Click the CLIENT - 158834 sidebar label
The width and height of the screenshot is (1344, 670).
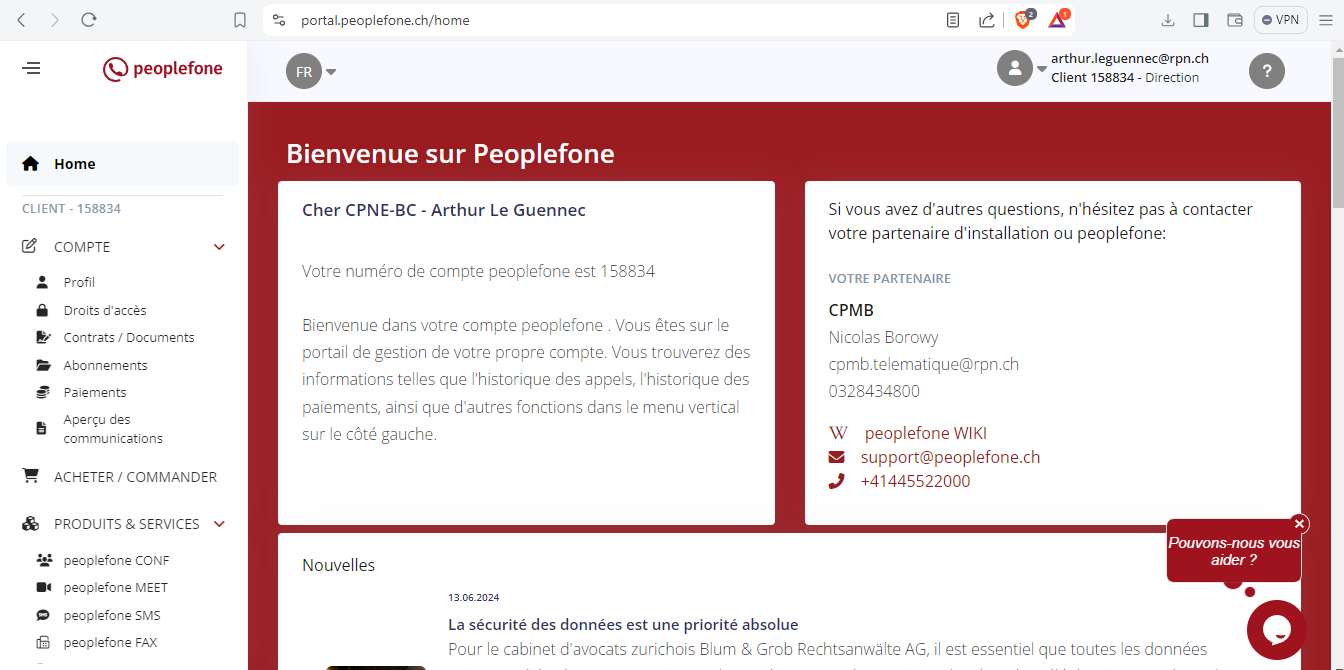tap(71, 209)
